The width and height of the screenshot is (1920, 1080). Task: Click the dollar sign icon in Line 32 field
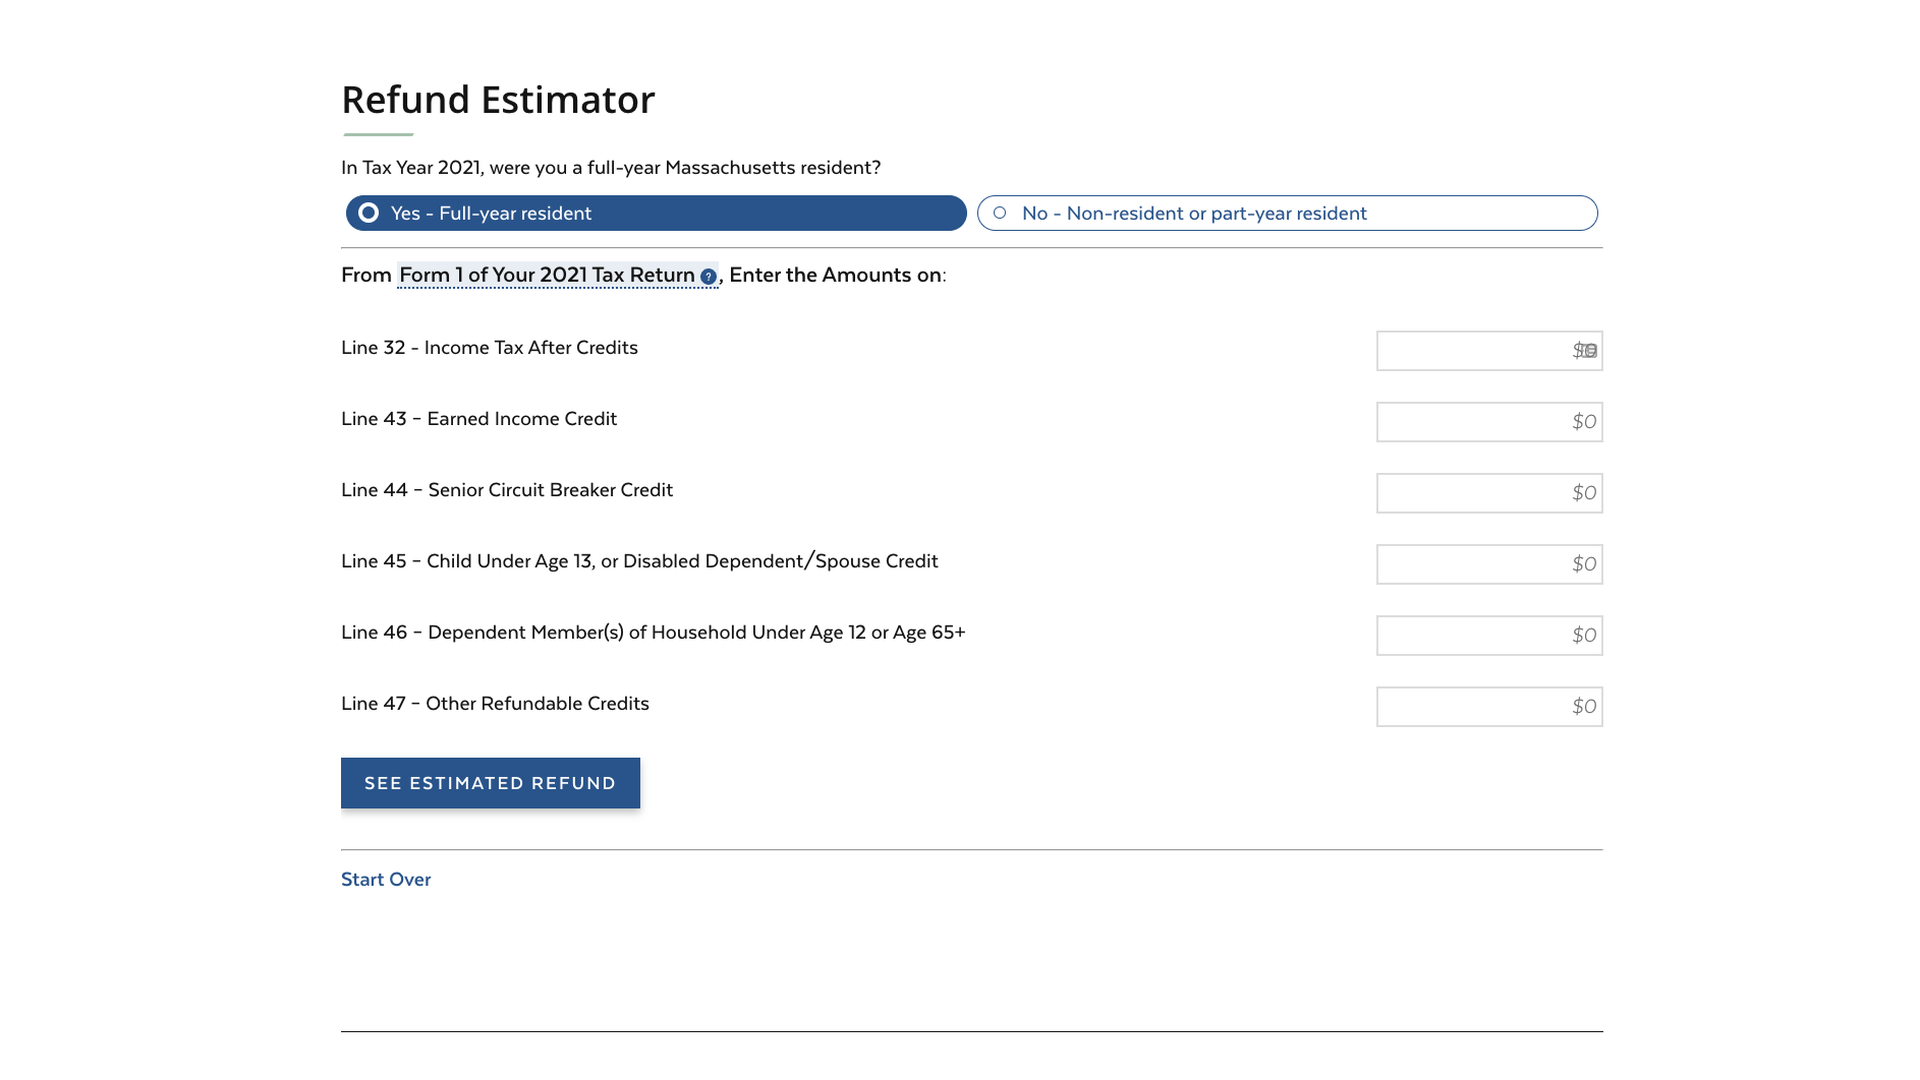(1577, 349)
